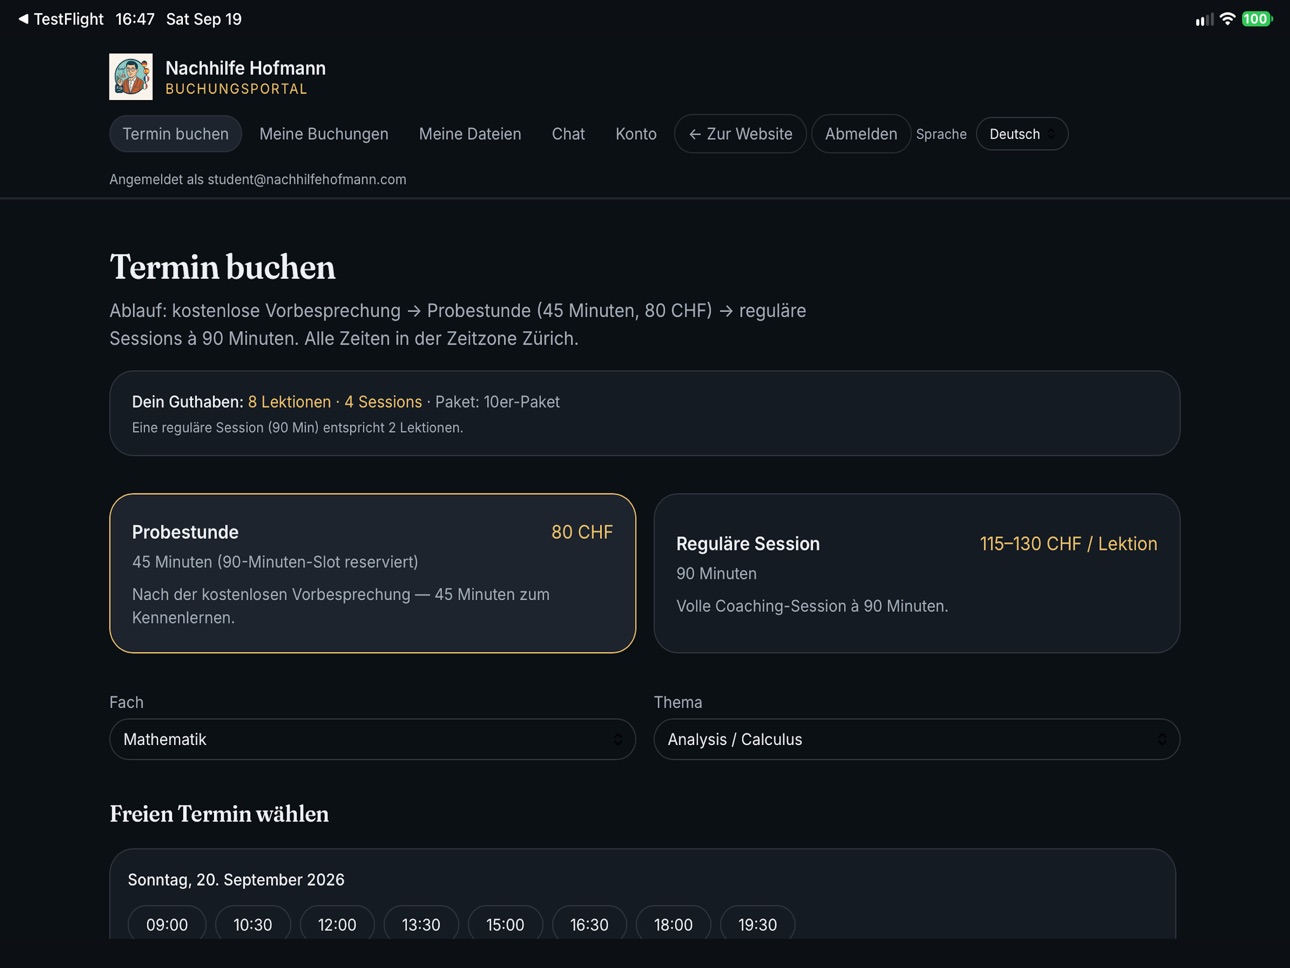Tap the Nachhilfe Hofmann logo avatar
The height and width of the screenshot is (968, 1290).
pos(131,77)
